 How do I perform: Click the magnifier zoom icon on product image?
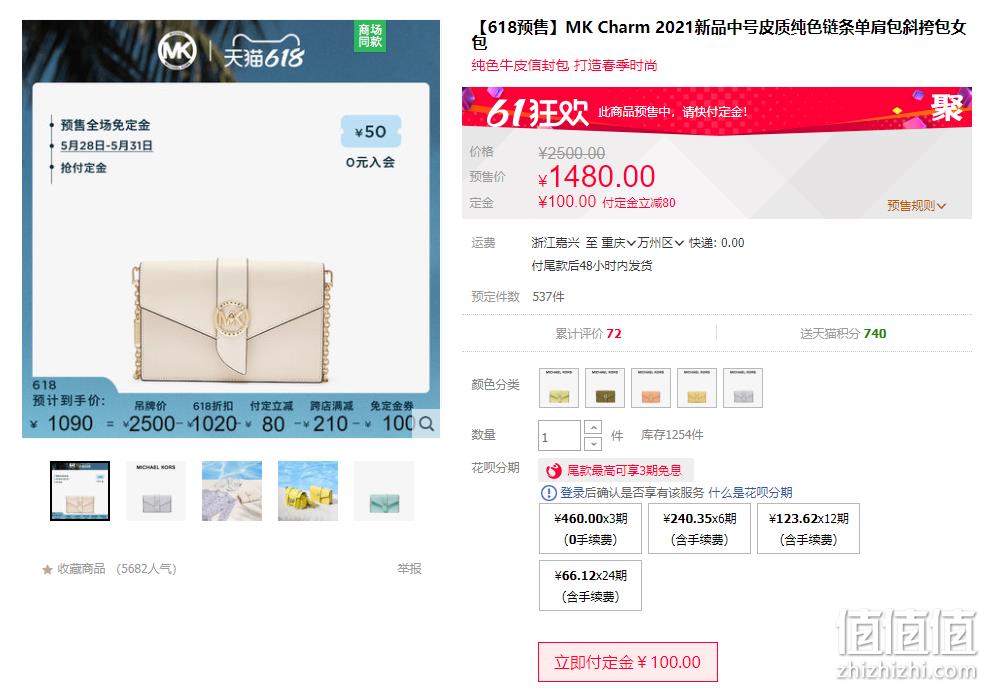tap(426, 424)
